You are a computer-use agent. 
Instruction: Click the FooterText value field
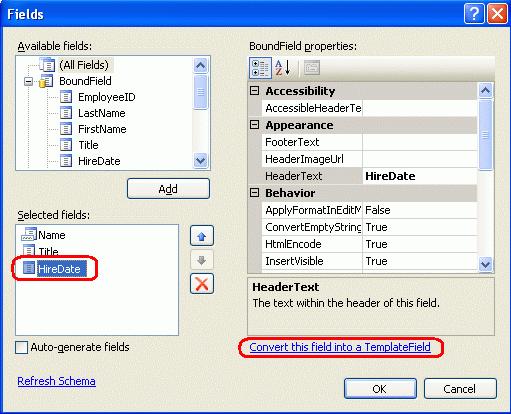point(420,142)
